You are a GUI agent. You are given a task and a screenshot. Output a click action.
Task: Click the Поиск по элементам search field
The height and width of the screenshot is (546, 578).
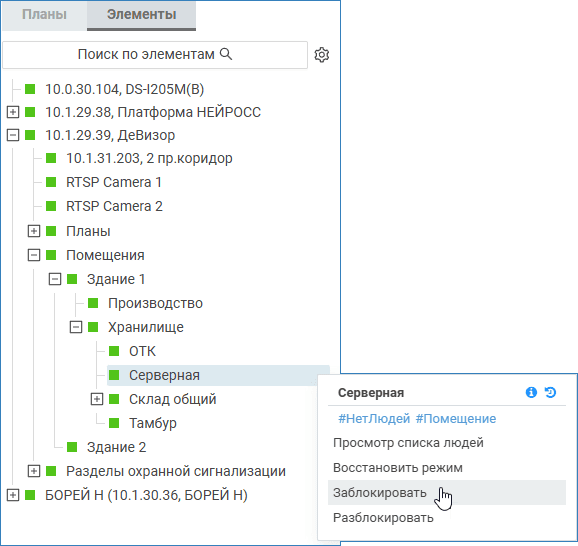point(155,55)
